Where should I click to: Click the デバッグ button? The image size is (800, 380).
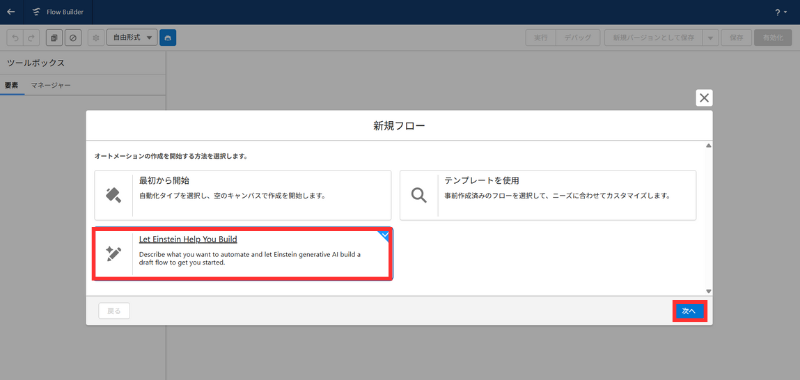pos(578,38)
